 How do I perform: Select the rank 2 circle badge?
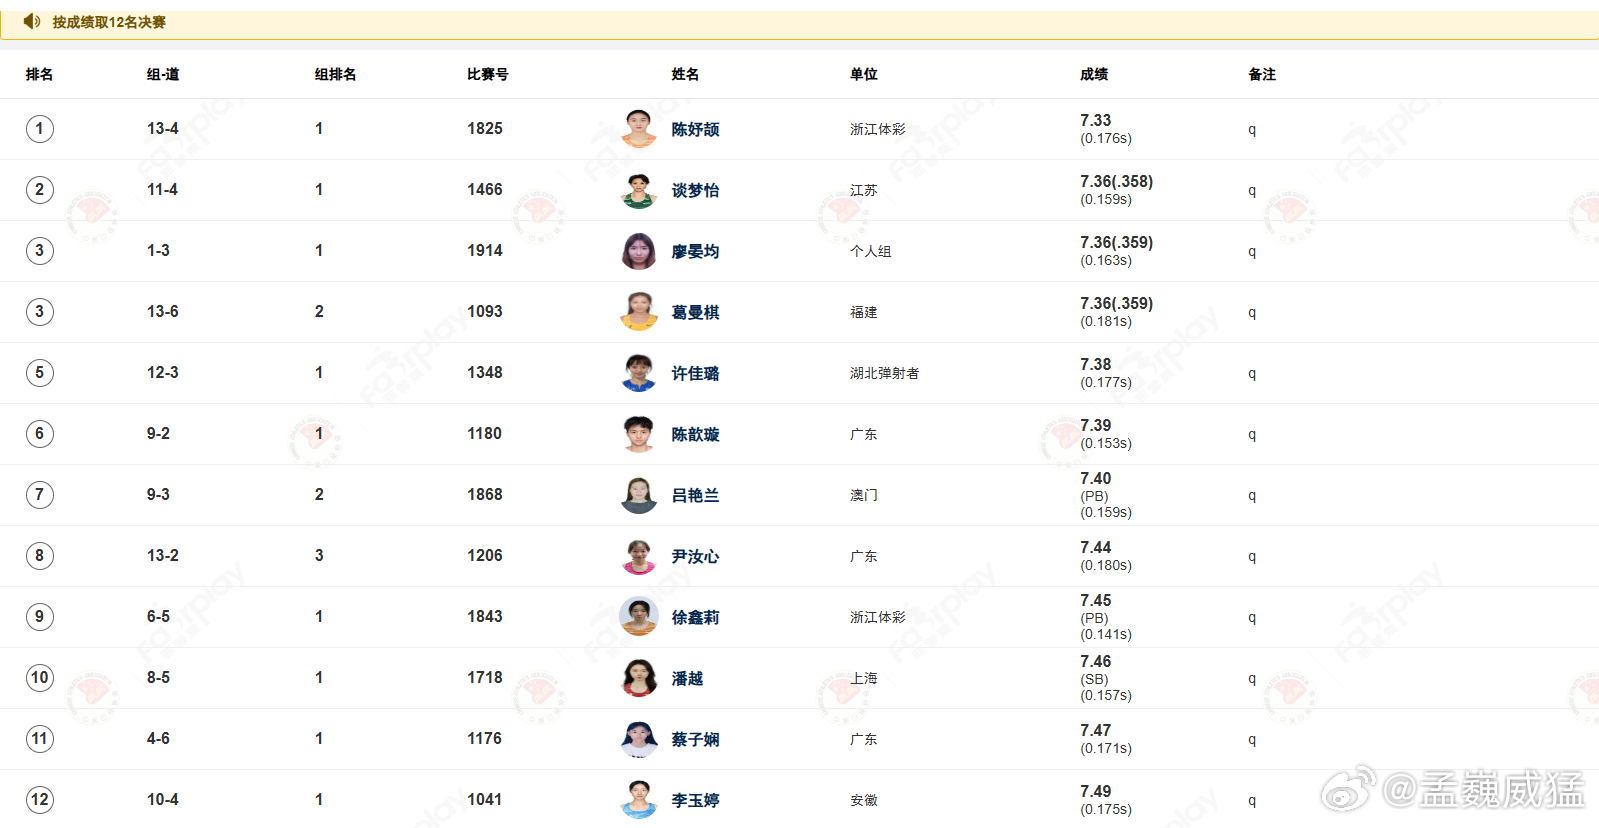[40, 190]
